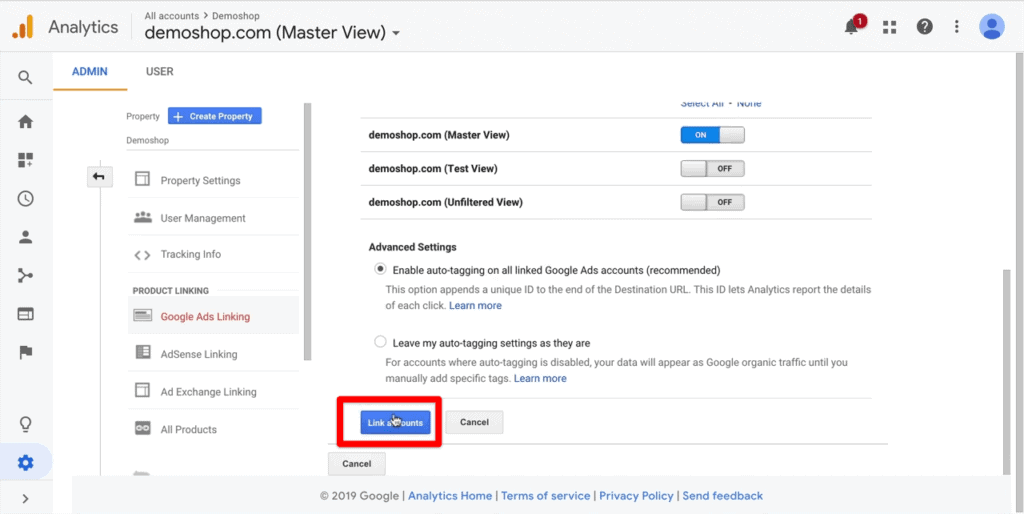Click the Analytics logo icon
This screenshot has width=1024, height=514.
[x=22, y=26]
